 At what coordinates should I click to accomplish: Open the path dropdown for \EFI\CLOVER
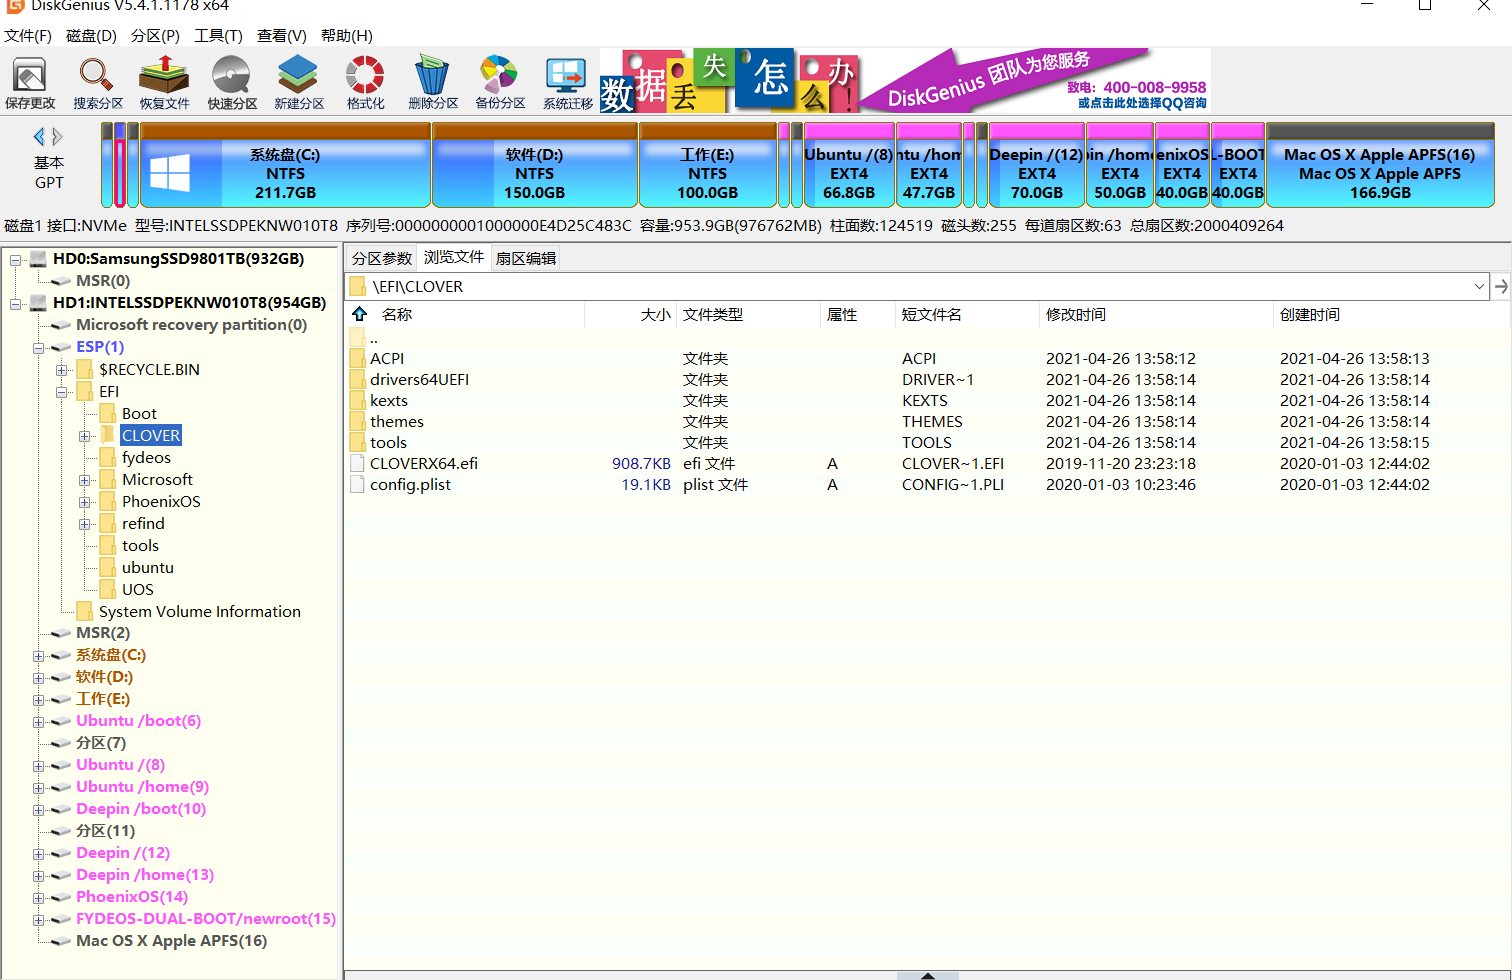(1479, 287)
